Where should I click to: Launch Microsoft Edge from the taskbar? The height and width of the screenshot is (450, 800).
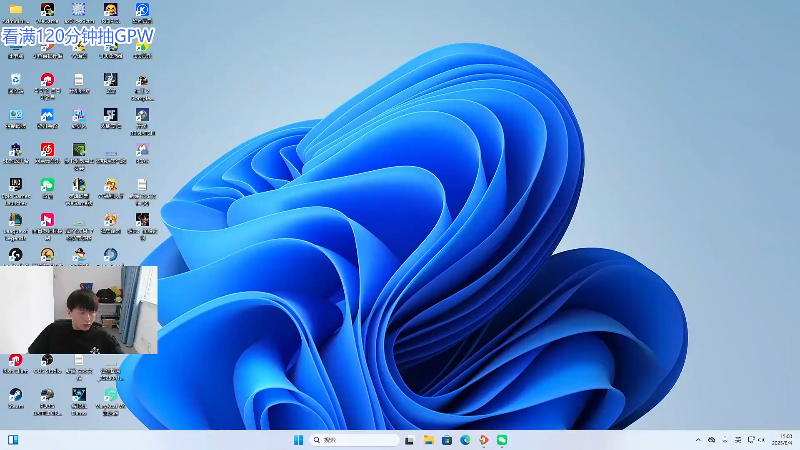465,440
